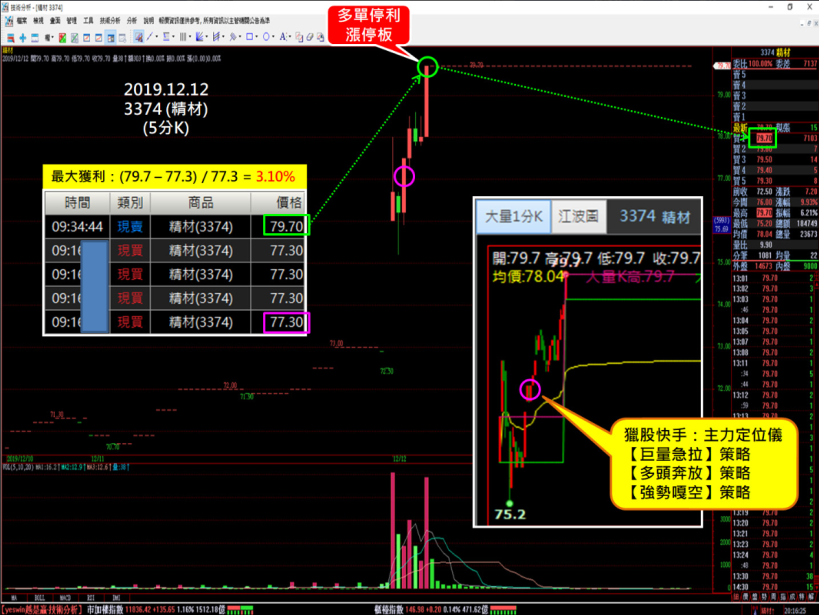Open the 畫面 menu
819x615 pixels.
tap(55, 21)
